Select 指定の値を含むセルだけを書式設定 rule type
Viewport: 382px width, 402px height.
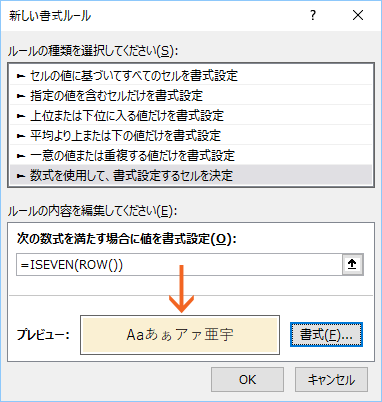point(191,96)
